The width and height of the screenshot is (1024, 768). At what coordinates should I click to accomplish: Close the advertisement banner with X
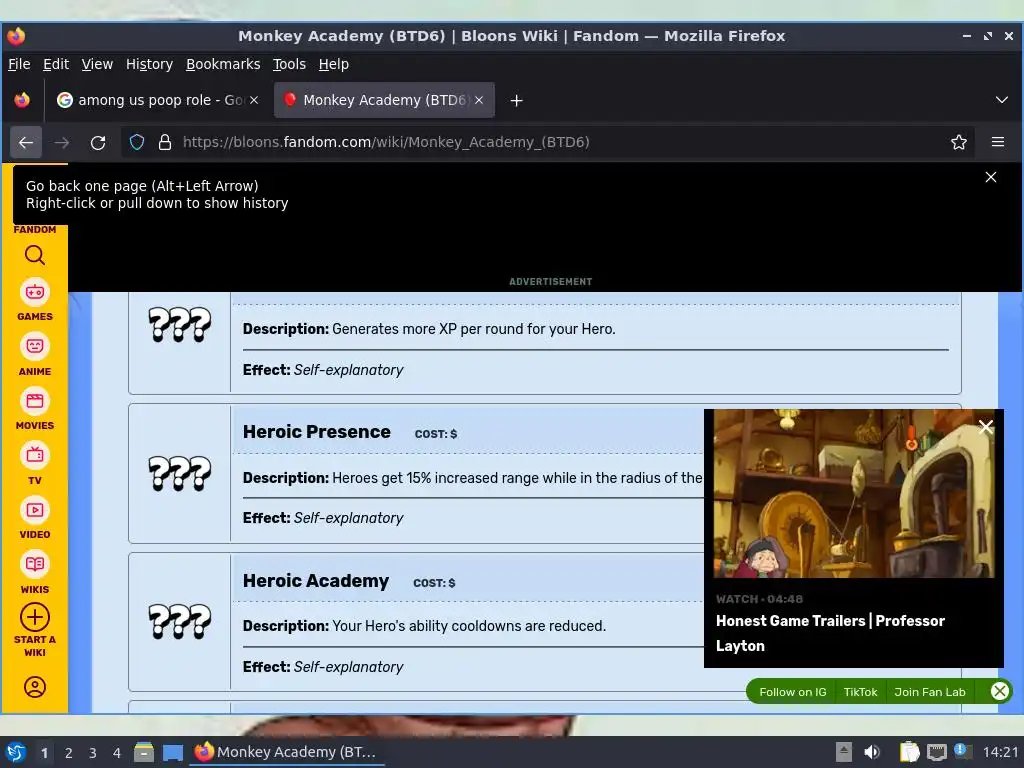991,177
